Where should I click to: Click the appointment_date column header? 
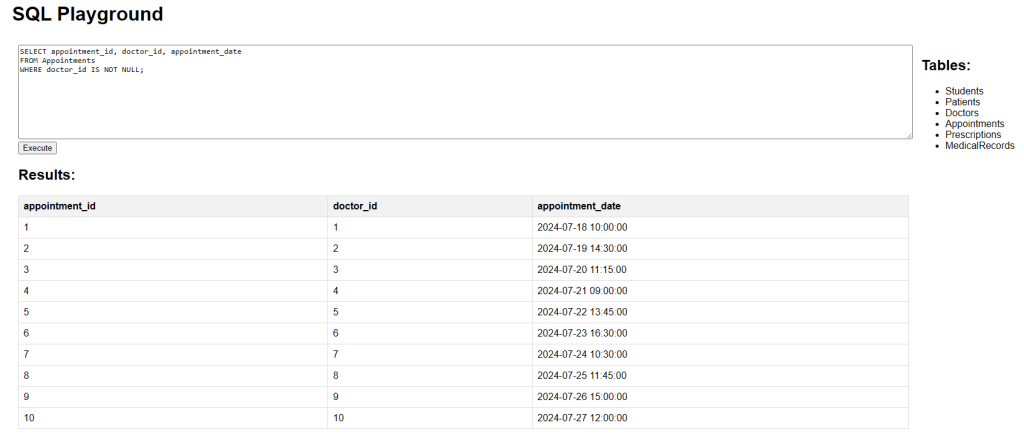tap(720, 206)
